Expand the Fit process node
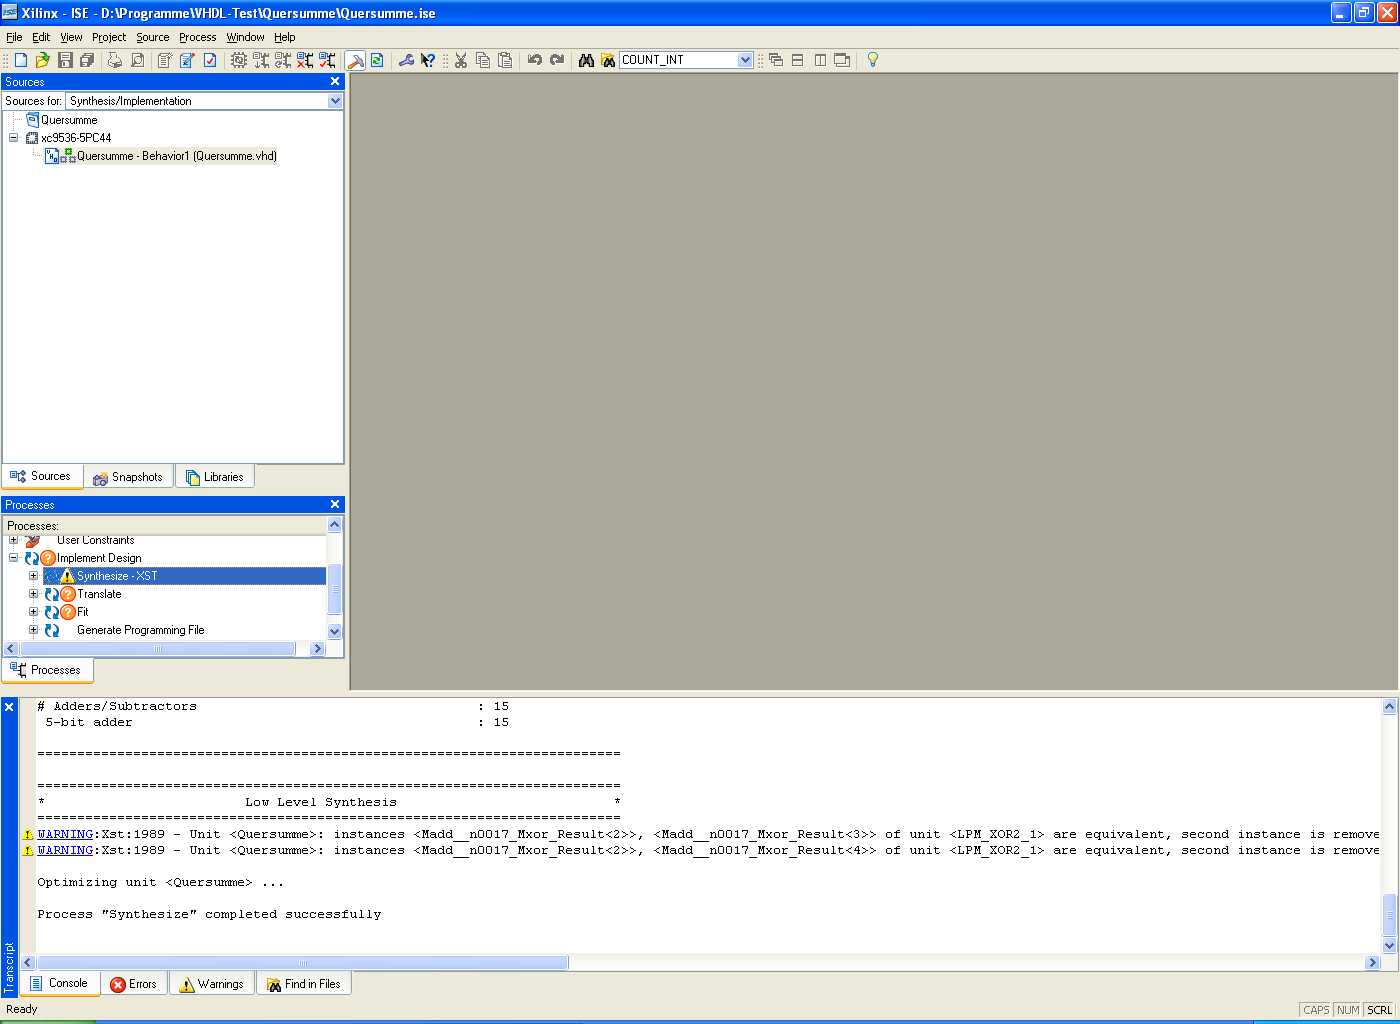Screen dimensions: 1400x1024 33,612
